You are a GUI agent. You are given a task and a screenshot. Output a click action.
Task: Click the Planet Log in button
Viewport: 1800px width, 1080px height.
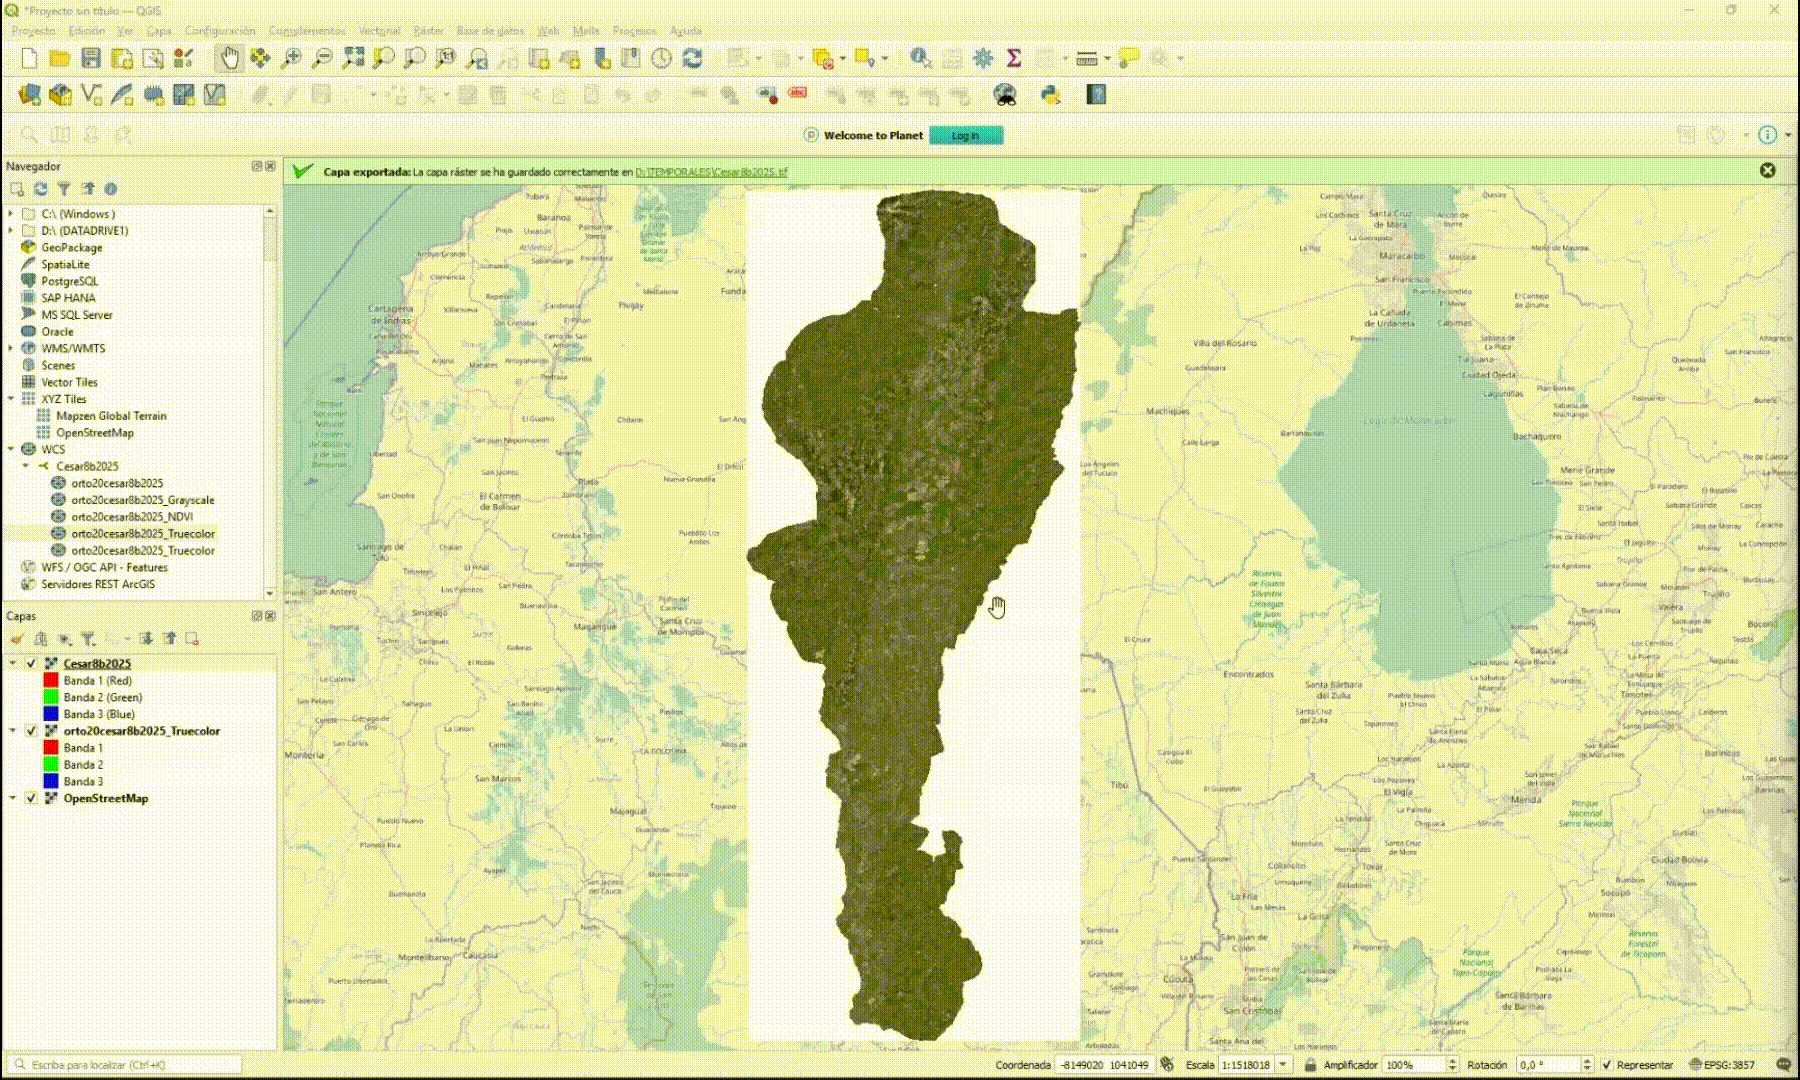[x=965, y=136]
